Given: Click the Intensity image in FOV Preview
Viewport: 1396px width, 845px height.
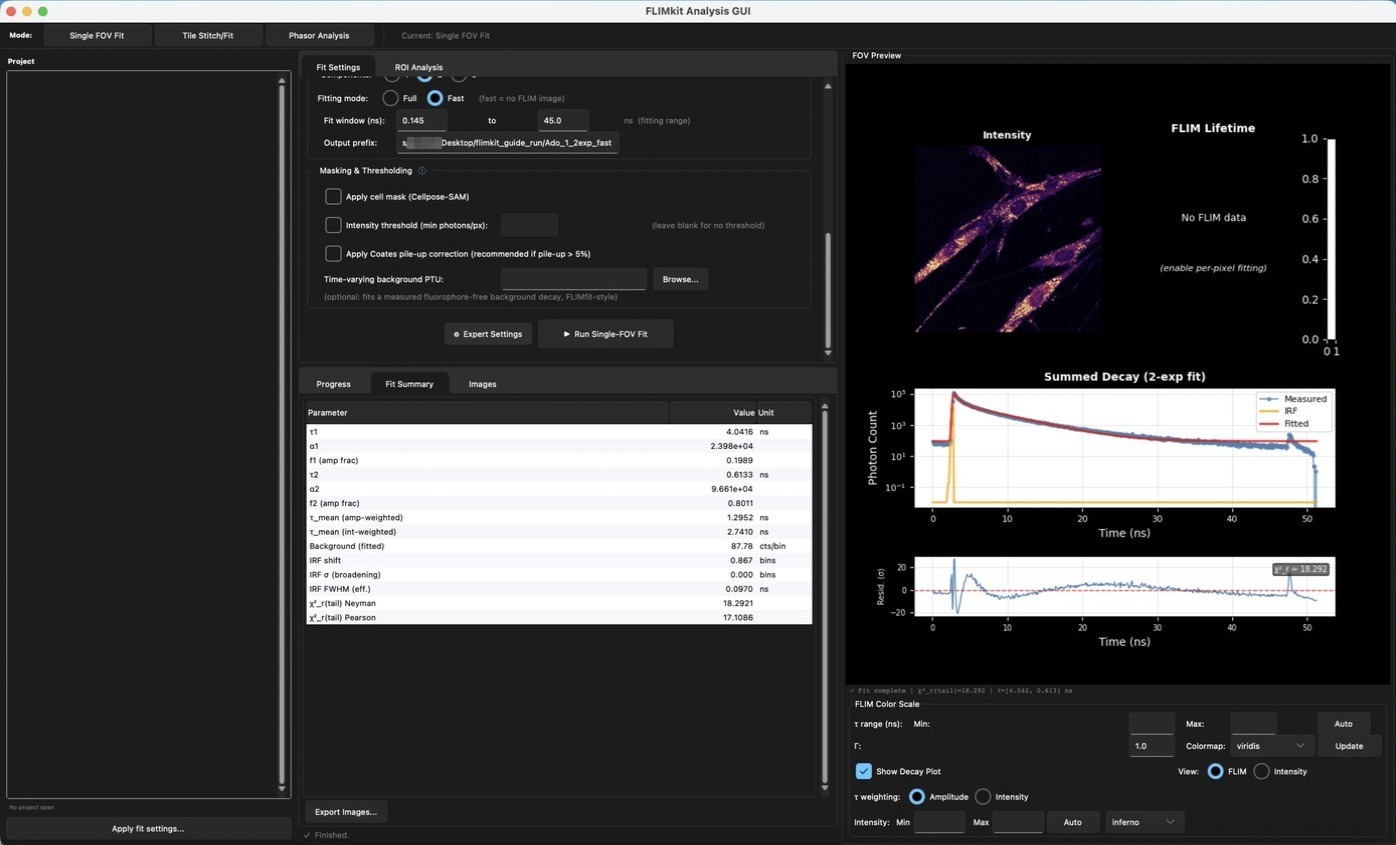Looking at the screenshot, I should coord(1007,239).
